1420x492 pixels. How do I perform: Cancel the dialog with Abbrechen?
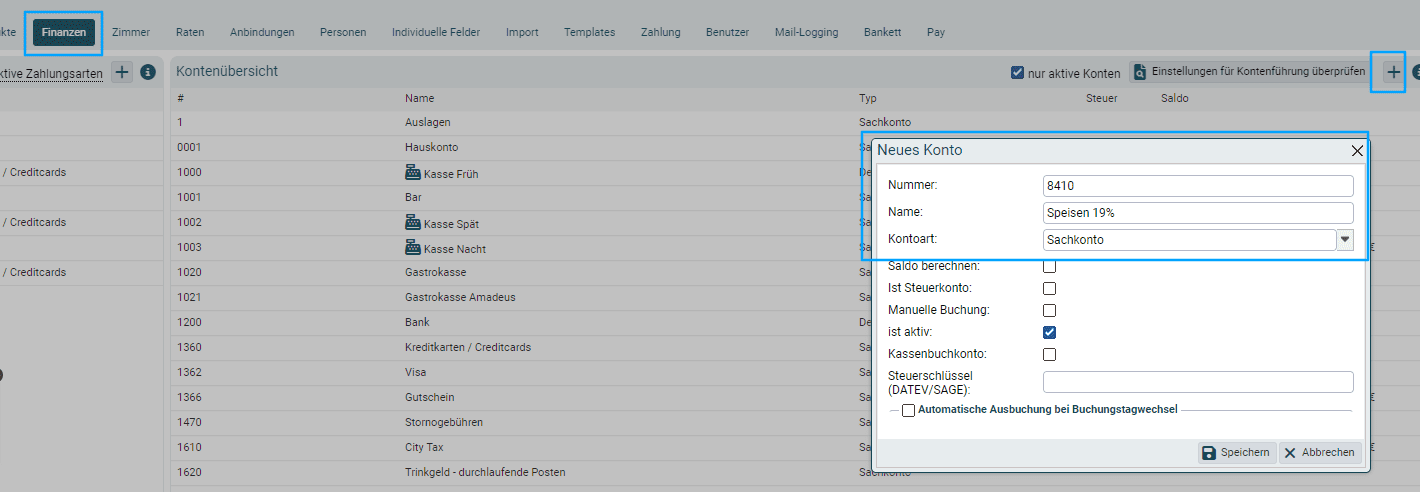pyautogui.click(x=1319, y=453)
